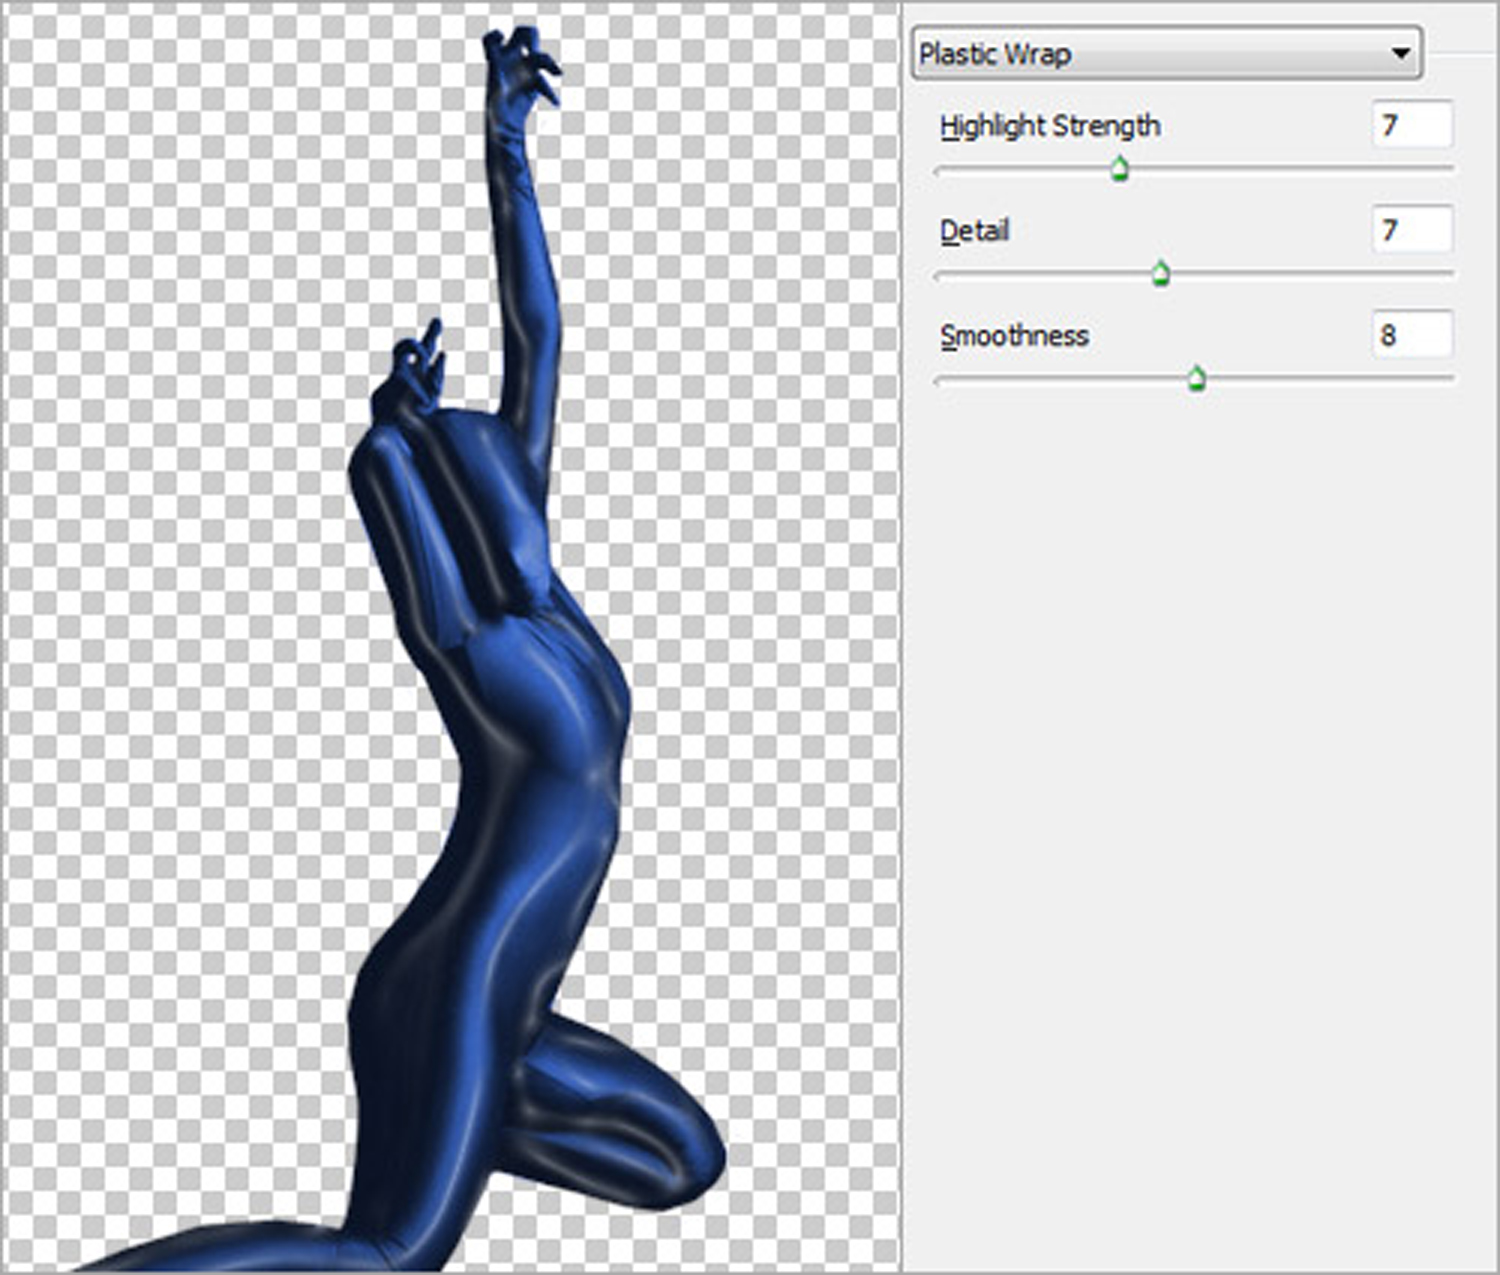Click the Smoothness value field
The width and height of the screenshot is (1500, 1275).
(x=1411, y=335)
